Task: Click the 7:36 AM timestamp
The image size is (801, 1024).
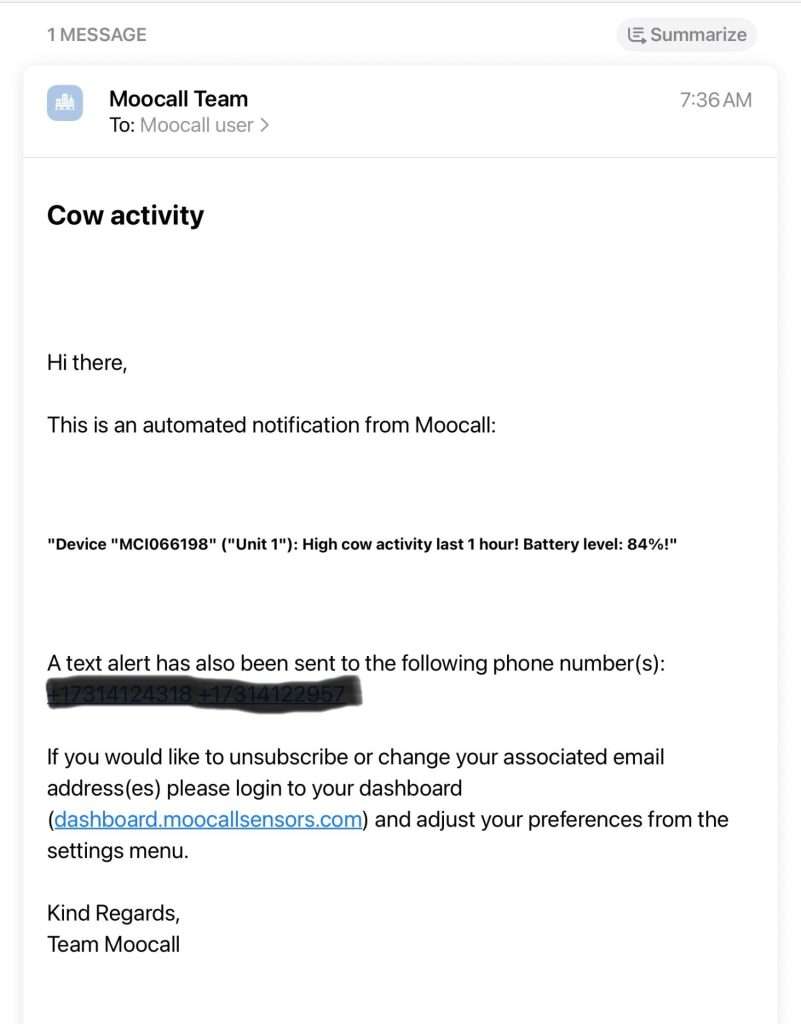Action: click(x=715, y=100)
